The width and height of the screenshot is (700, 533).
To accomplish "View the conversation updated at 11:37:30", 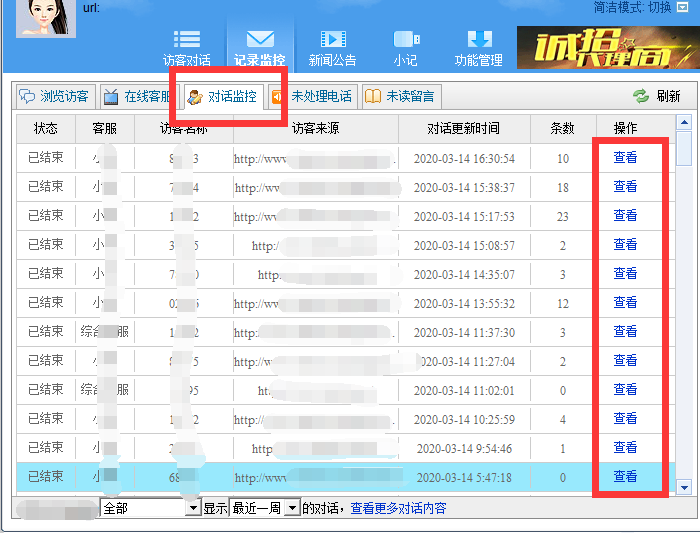I will coord(625,332).
